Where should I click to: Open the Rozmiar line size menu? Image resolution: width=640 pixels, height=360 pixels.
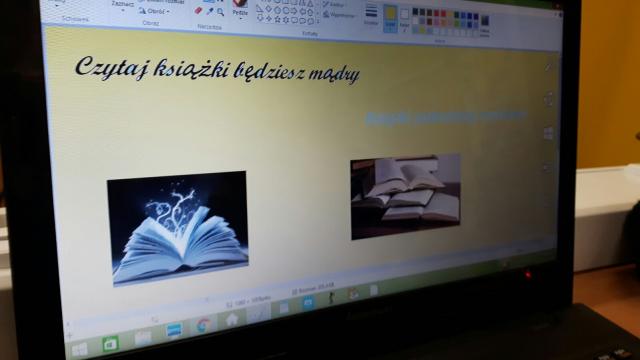[371, 14]
